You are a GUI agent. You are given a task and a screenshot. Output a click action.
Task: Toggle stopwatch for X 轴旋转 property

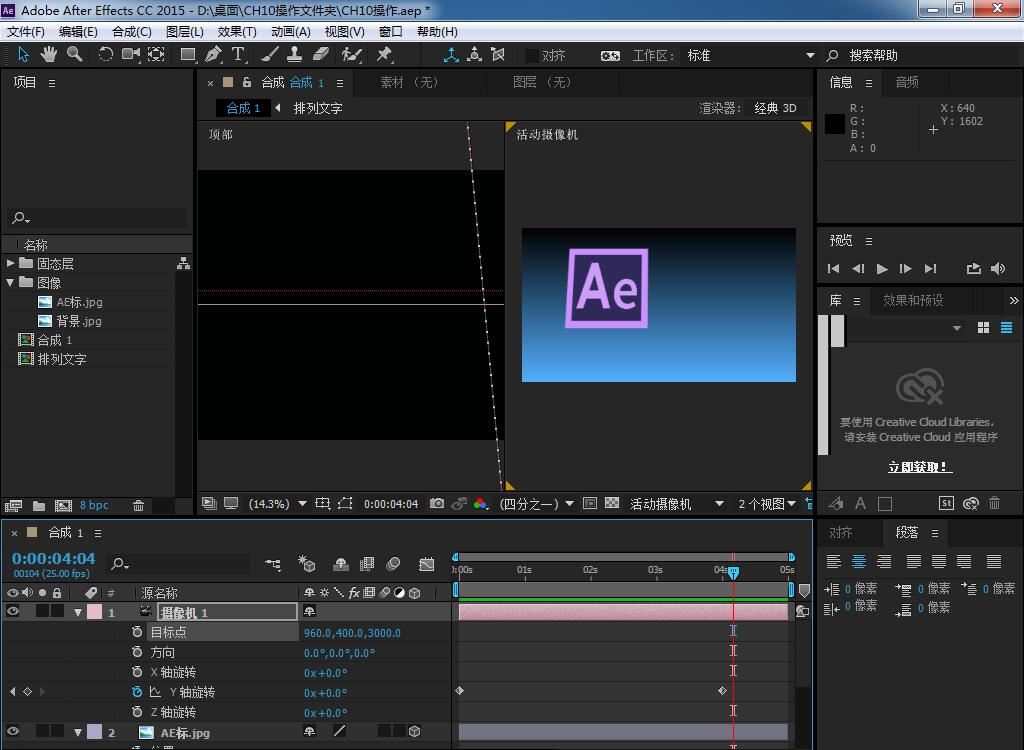coord(136,672)
